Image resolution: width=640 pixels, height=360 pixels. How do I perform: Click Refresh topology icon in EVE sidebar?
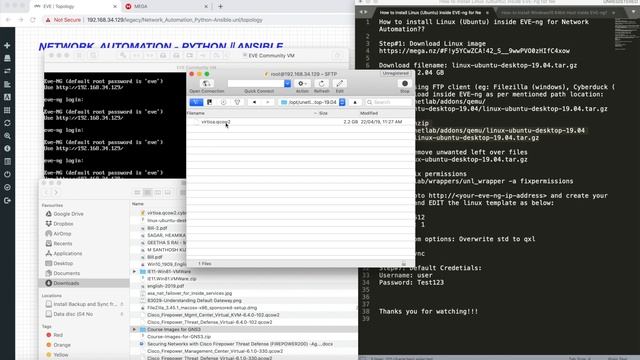click(x=7, y=123)
